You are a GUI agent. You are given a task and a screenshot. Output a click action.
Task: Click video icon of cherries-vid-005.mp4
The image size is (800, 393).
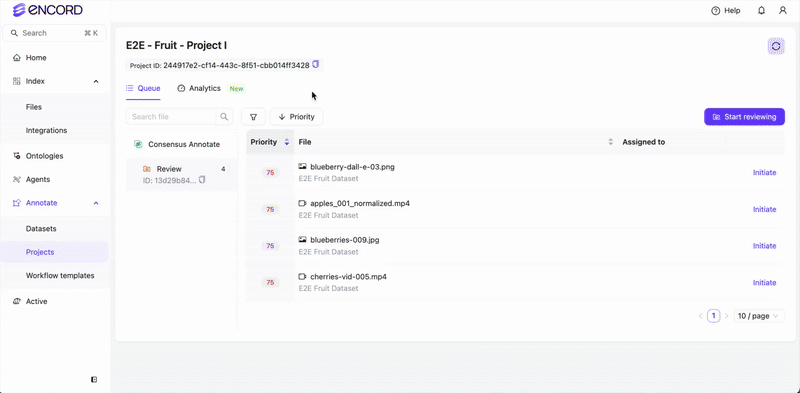point(303,276)
